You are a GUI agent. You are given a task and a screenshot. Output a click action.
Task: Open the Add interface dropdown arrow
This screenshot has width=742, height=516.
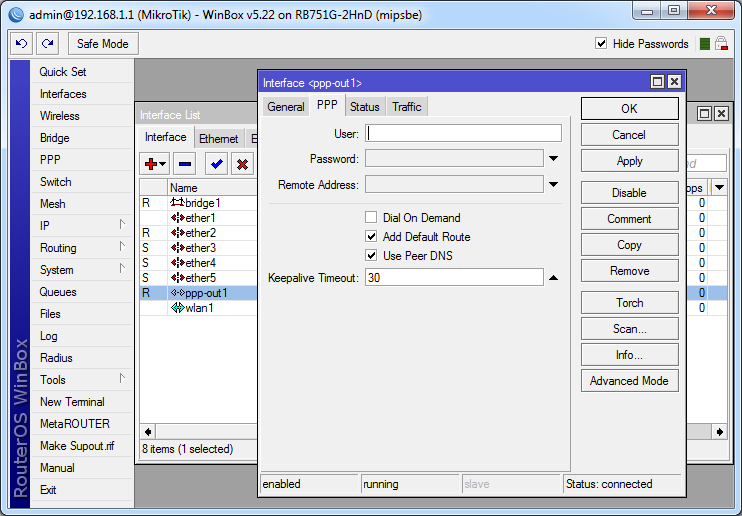162,164
